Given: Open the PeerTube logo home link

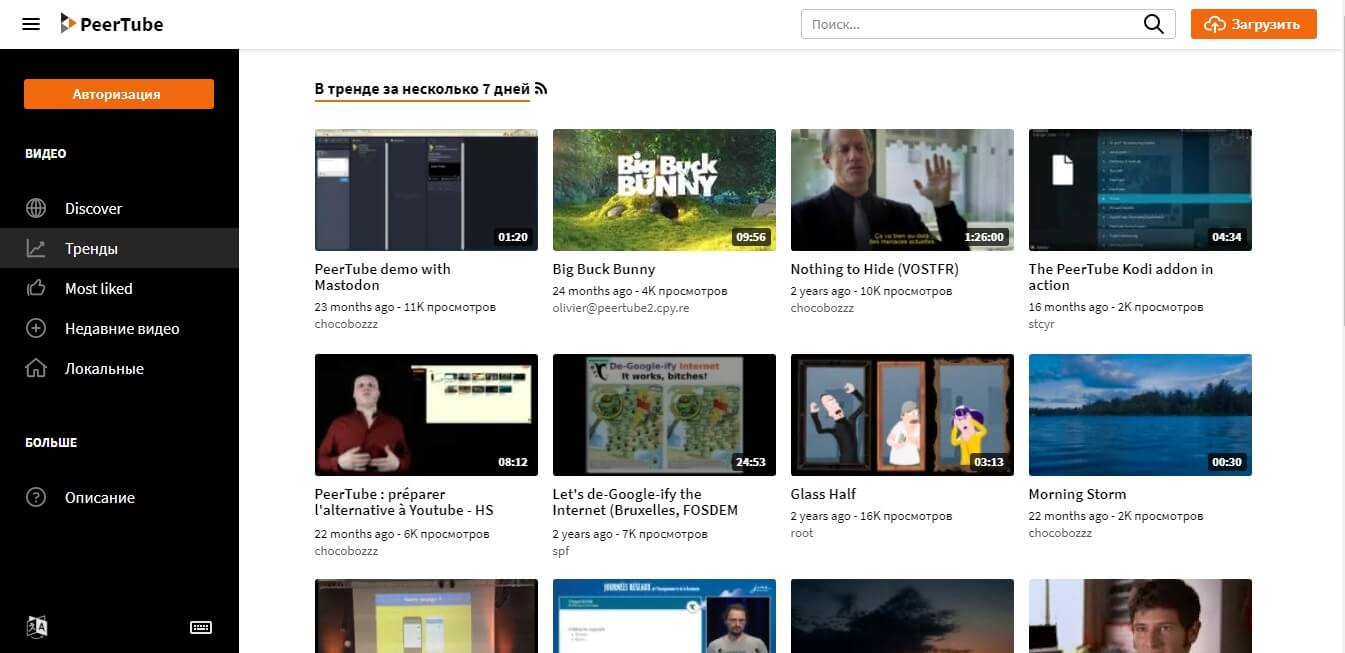Looking at the screenshot, I should click(111, 24).
